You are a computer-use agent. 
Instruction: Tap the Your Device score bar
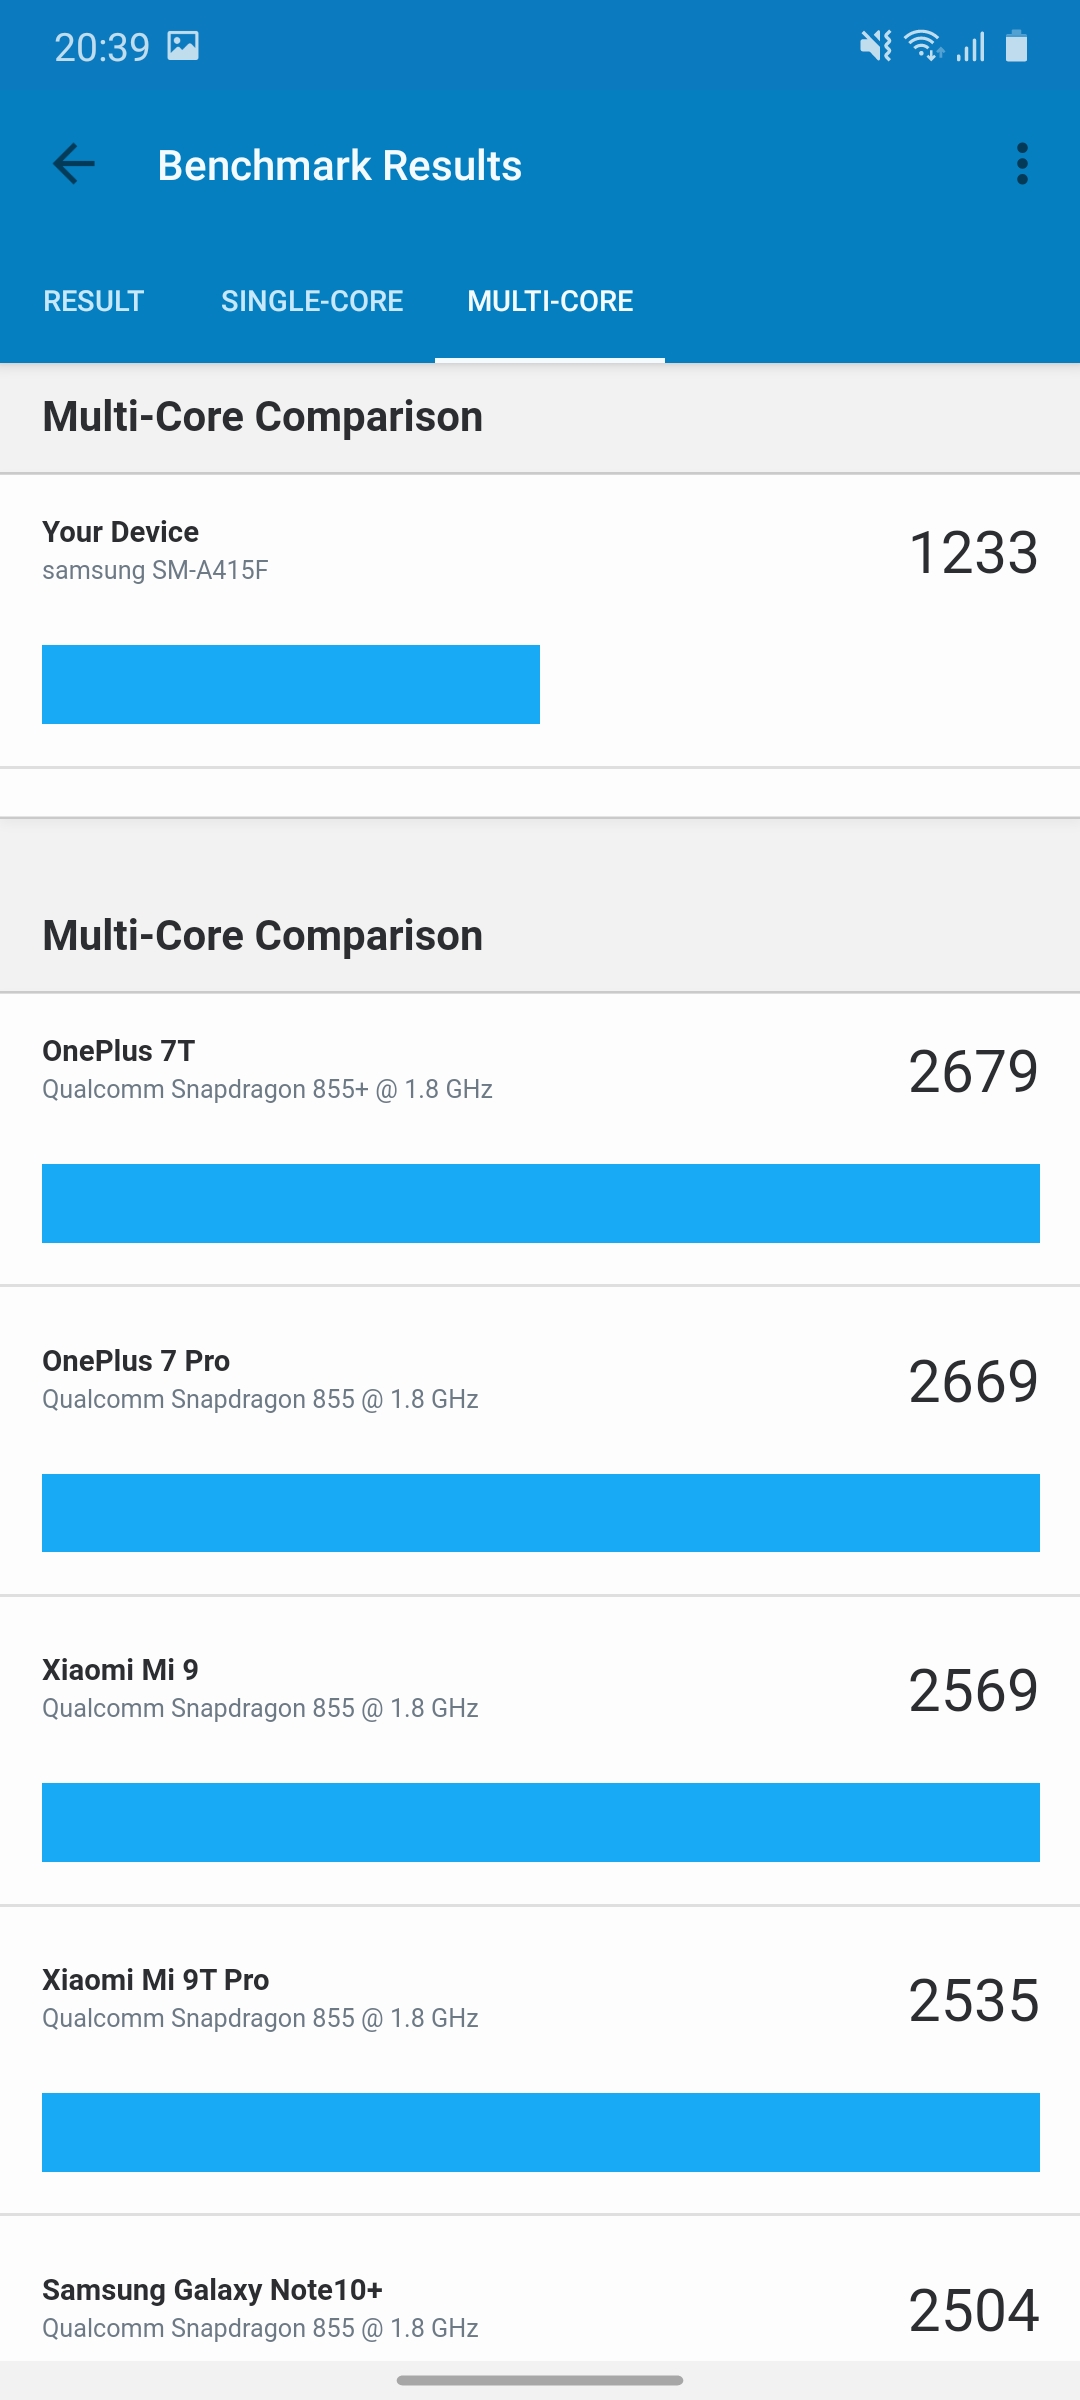point(291,684)
